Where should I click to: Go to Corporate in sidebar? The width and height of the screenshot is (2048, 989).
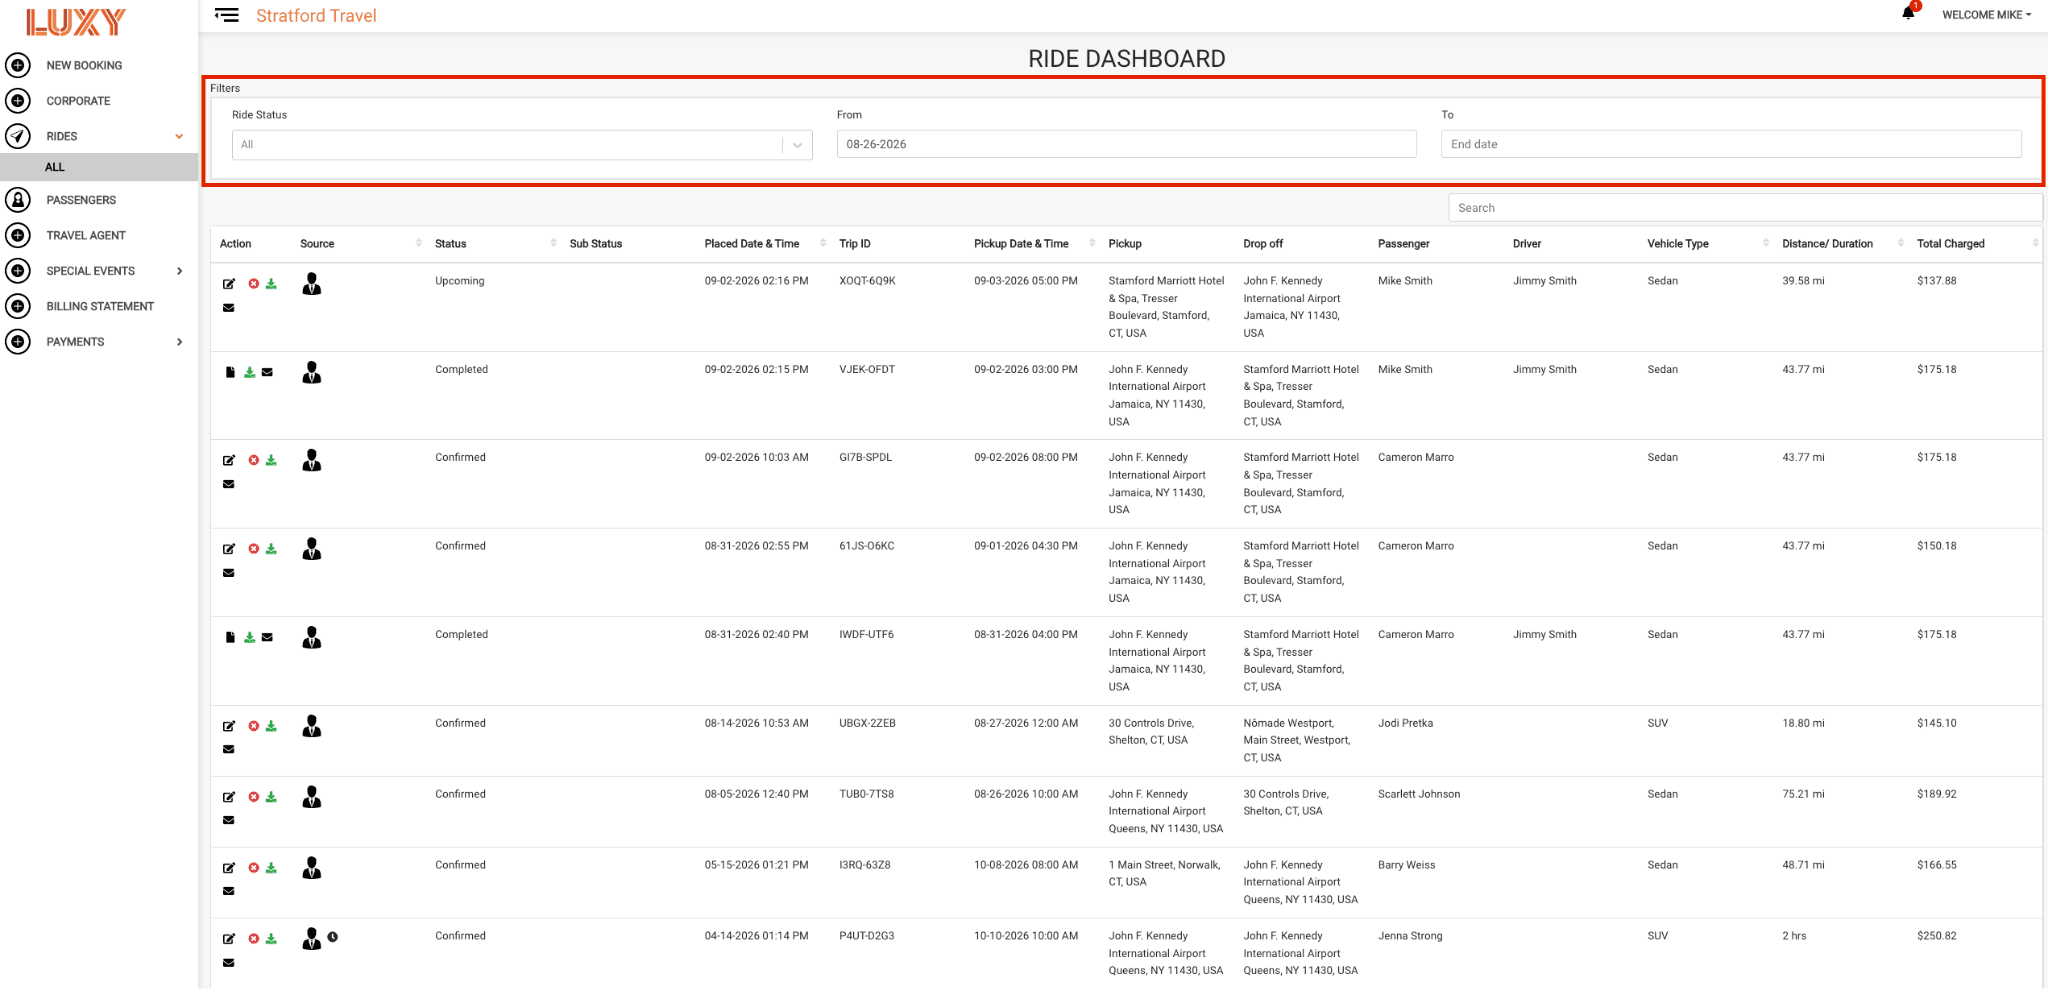pos(78,101)
